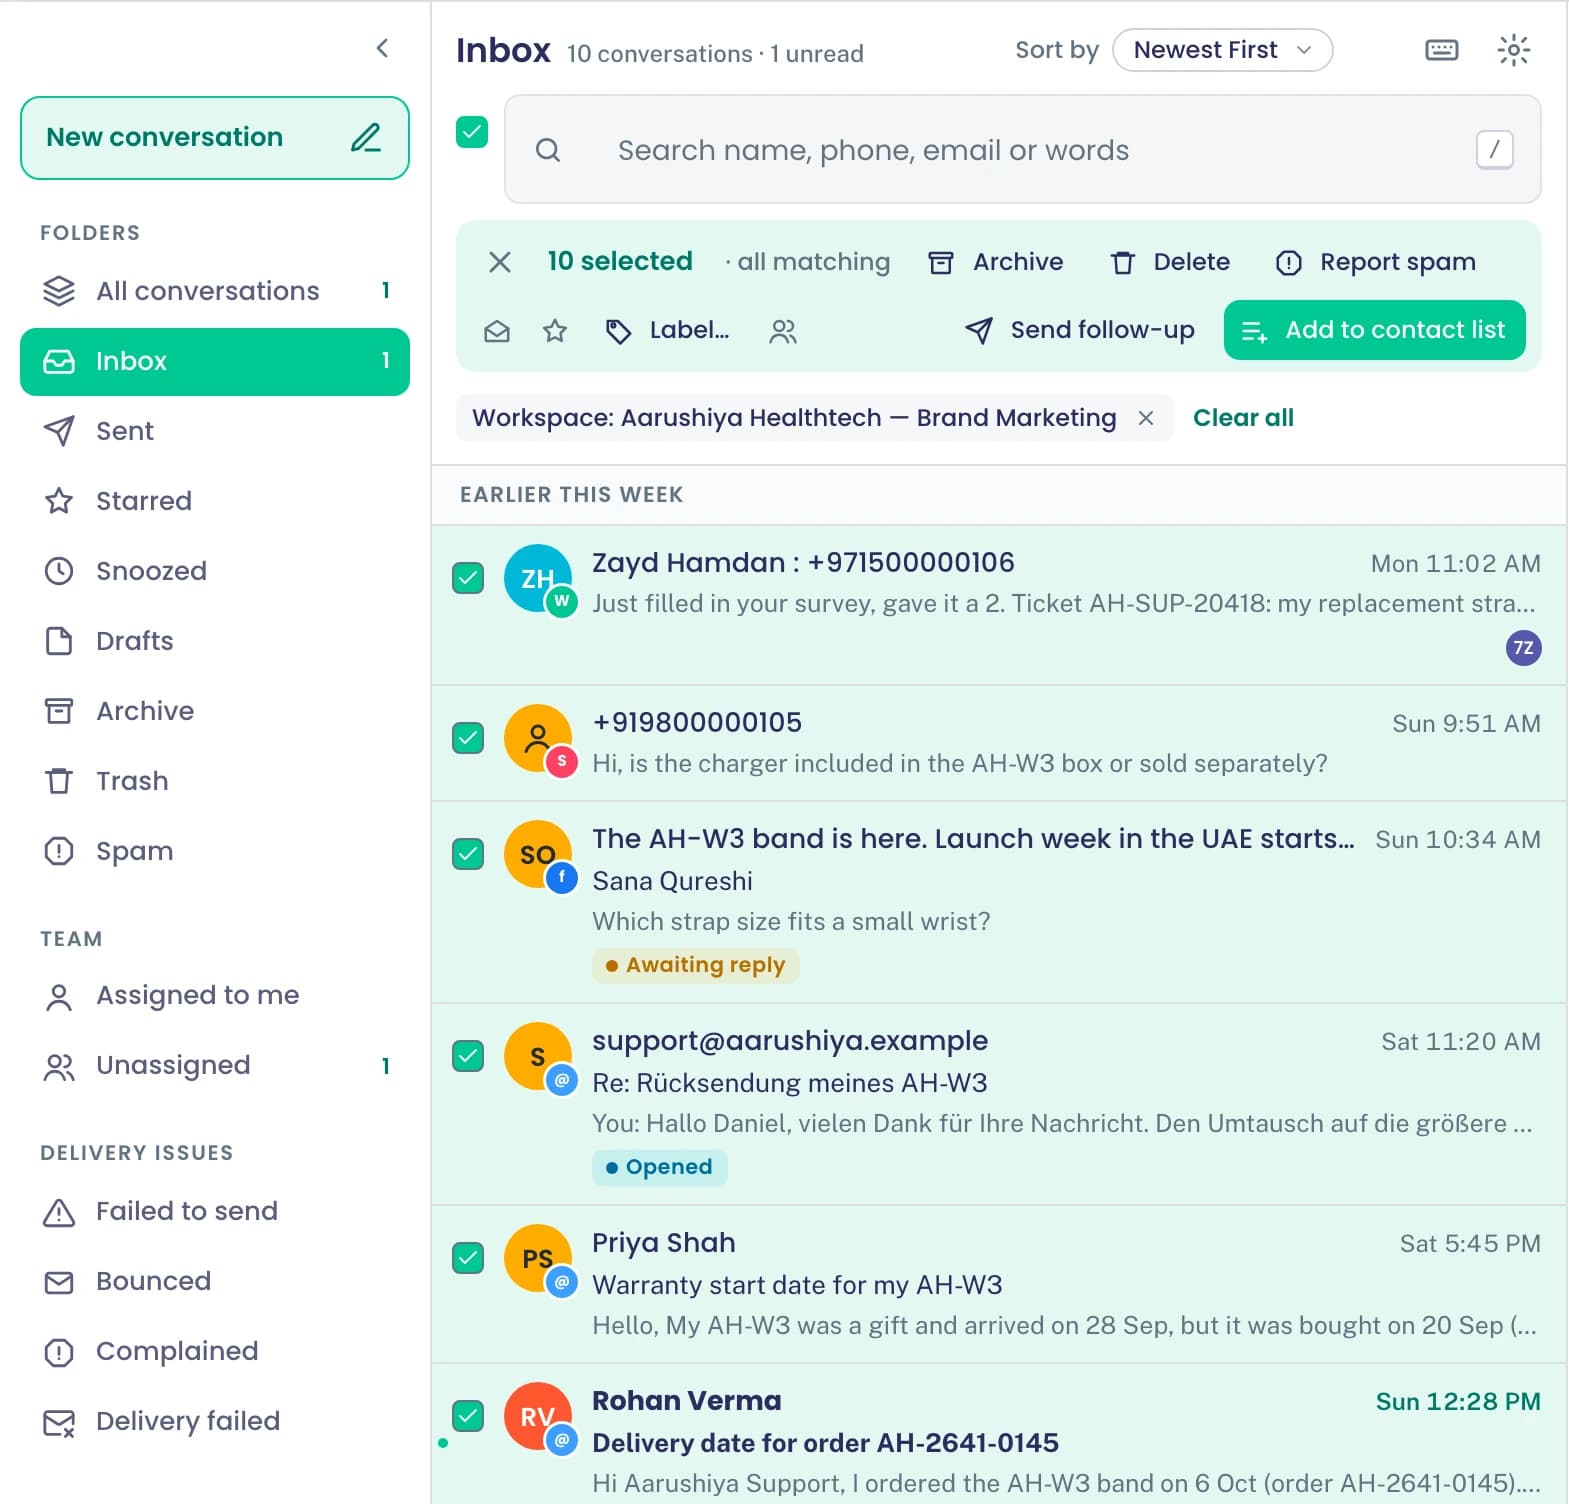Star the selected conversations

pyautogui.click(x=555, y=331)
